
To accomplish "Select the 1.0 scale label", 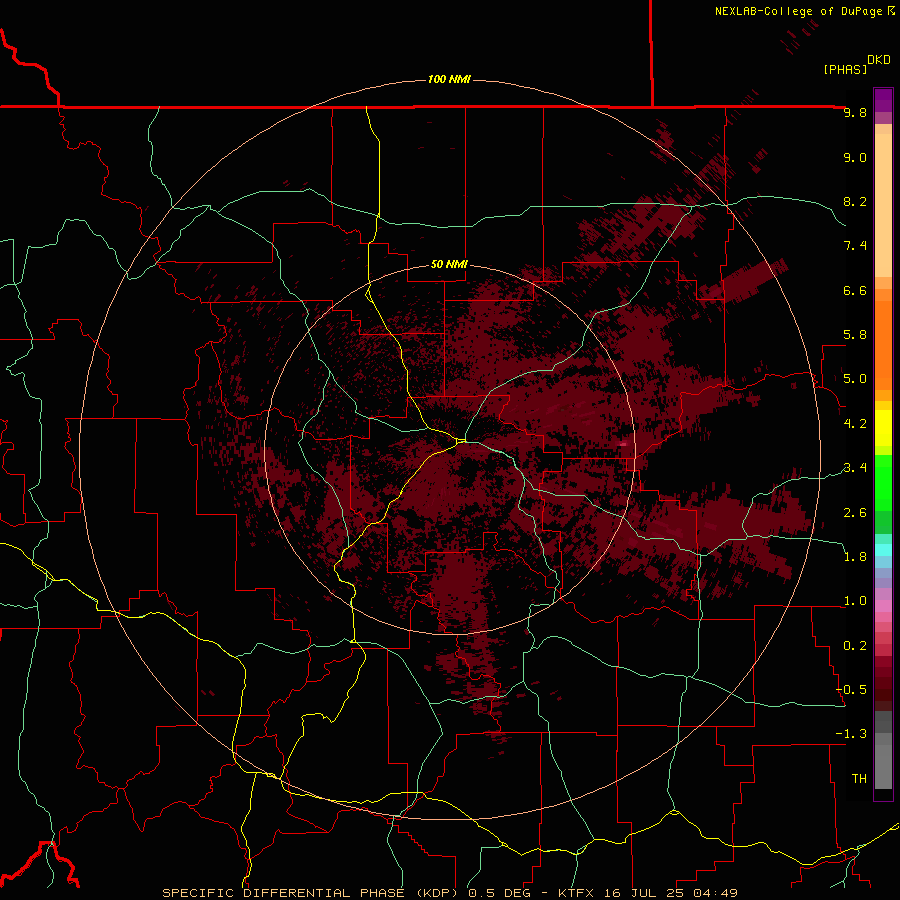I will pos(855,601).
